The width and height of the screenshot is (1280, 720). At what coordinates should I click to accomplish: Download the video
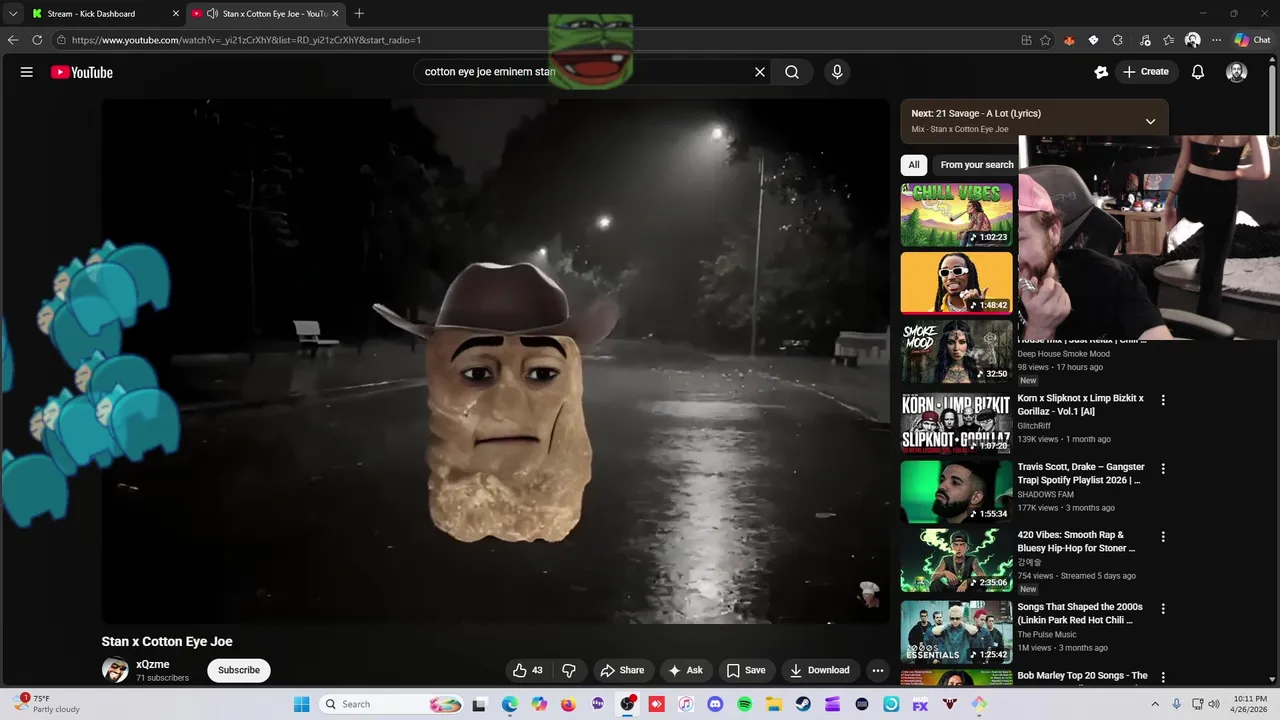point(820,670)
